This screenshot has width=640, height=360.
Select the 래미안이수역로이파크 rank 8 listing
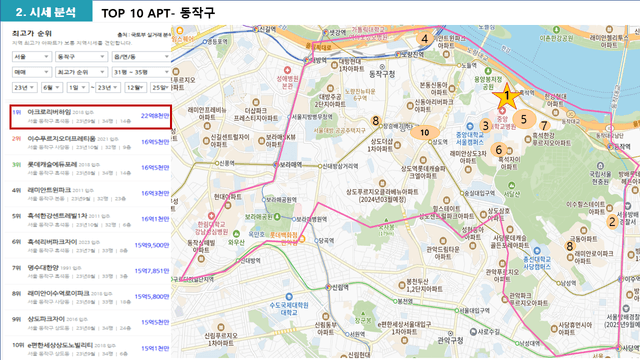coord(90,297)
